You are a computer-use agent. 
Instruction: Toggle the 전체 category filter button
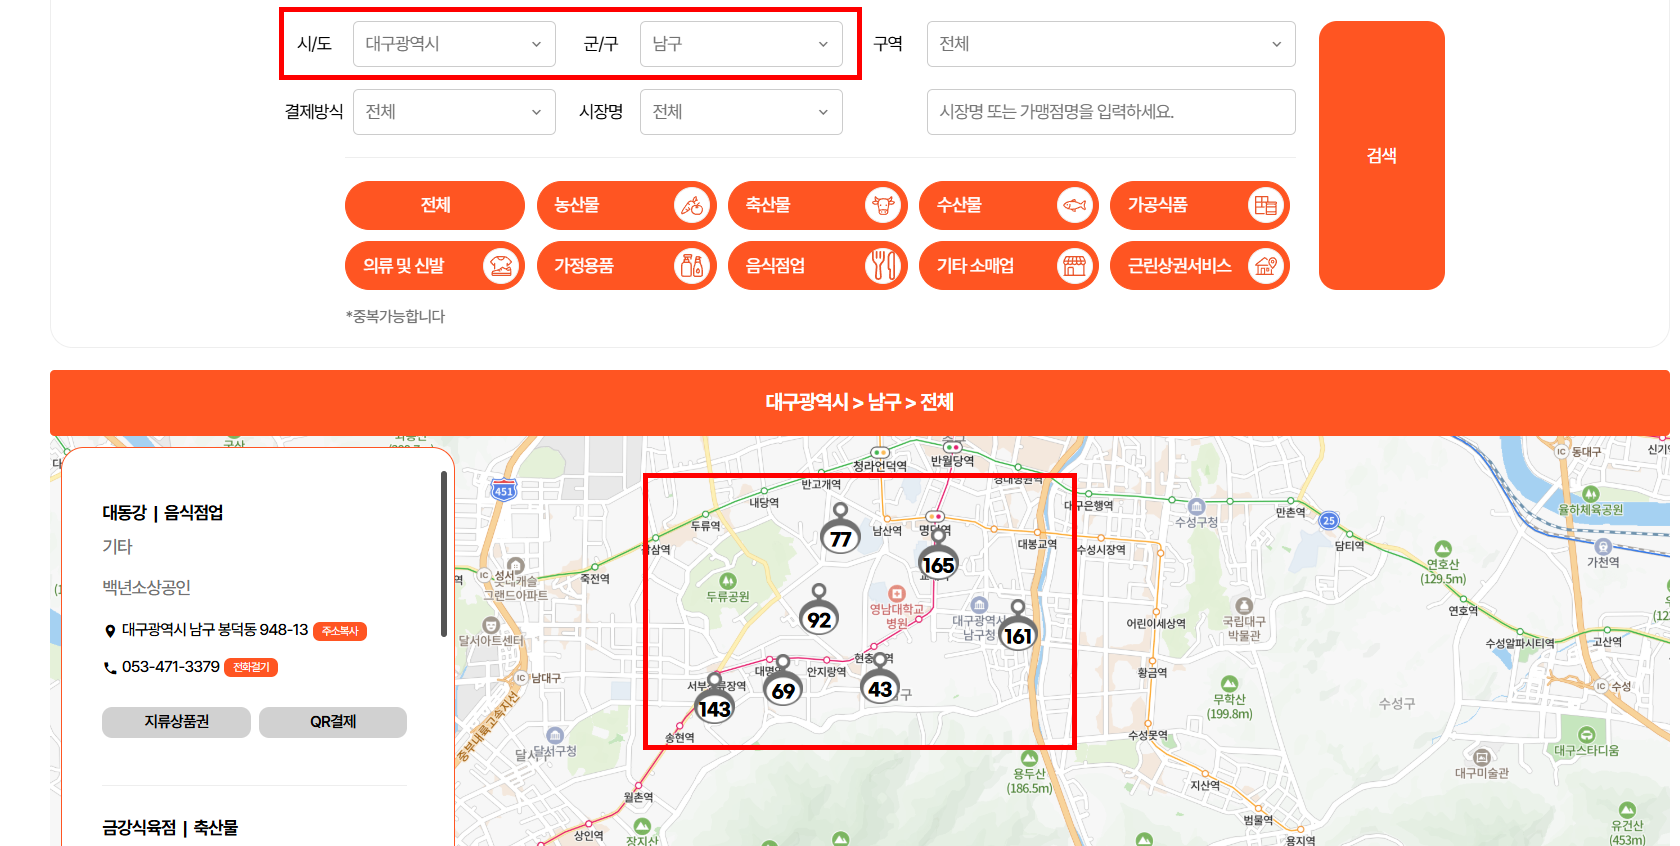[x=435, y=205]
